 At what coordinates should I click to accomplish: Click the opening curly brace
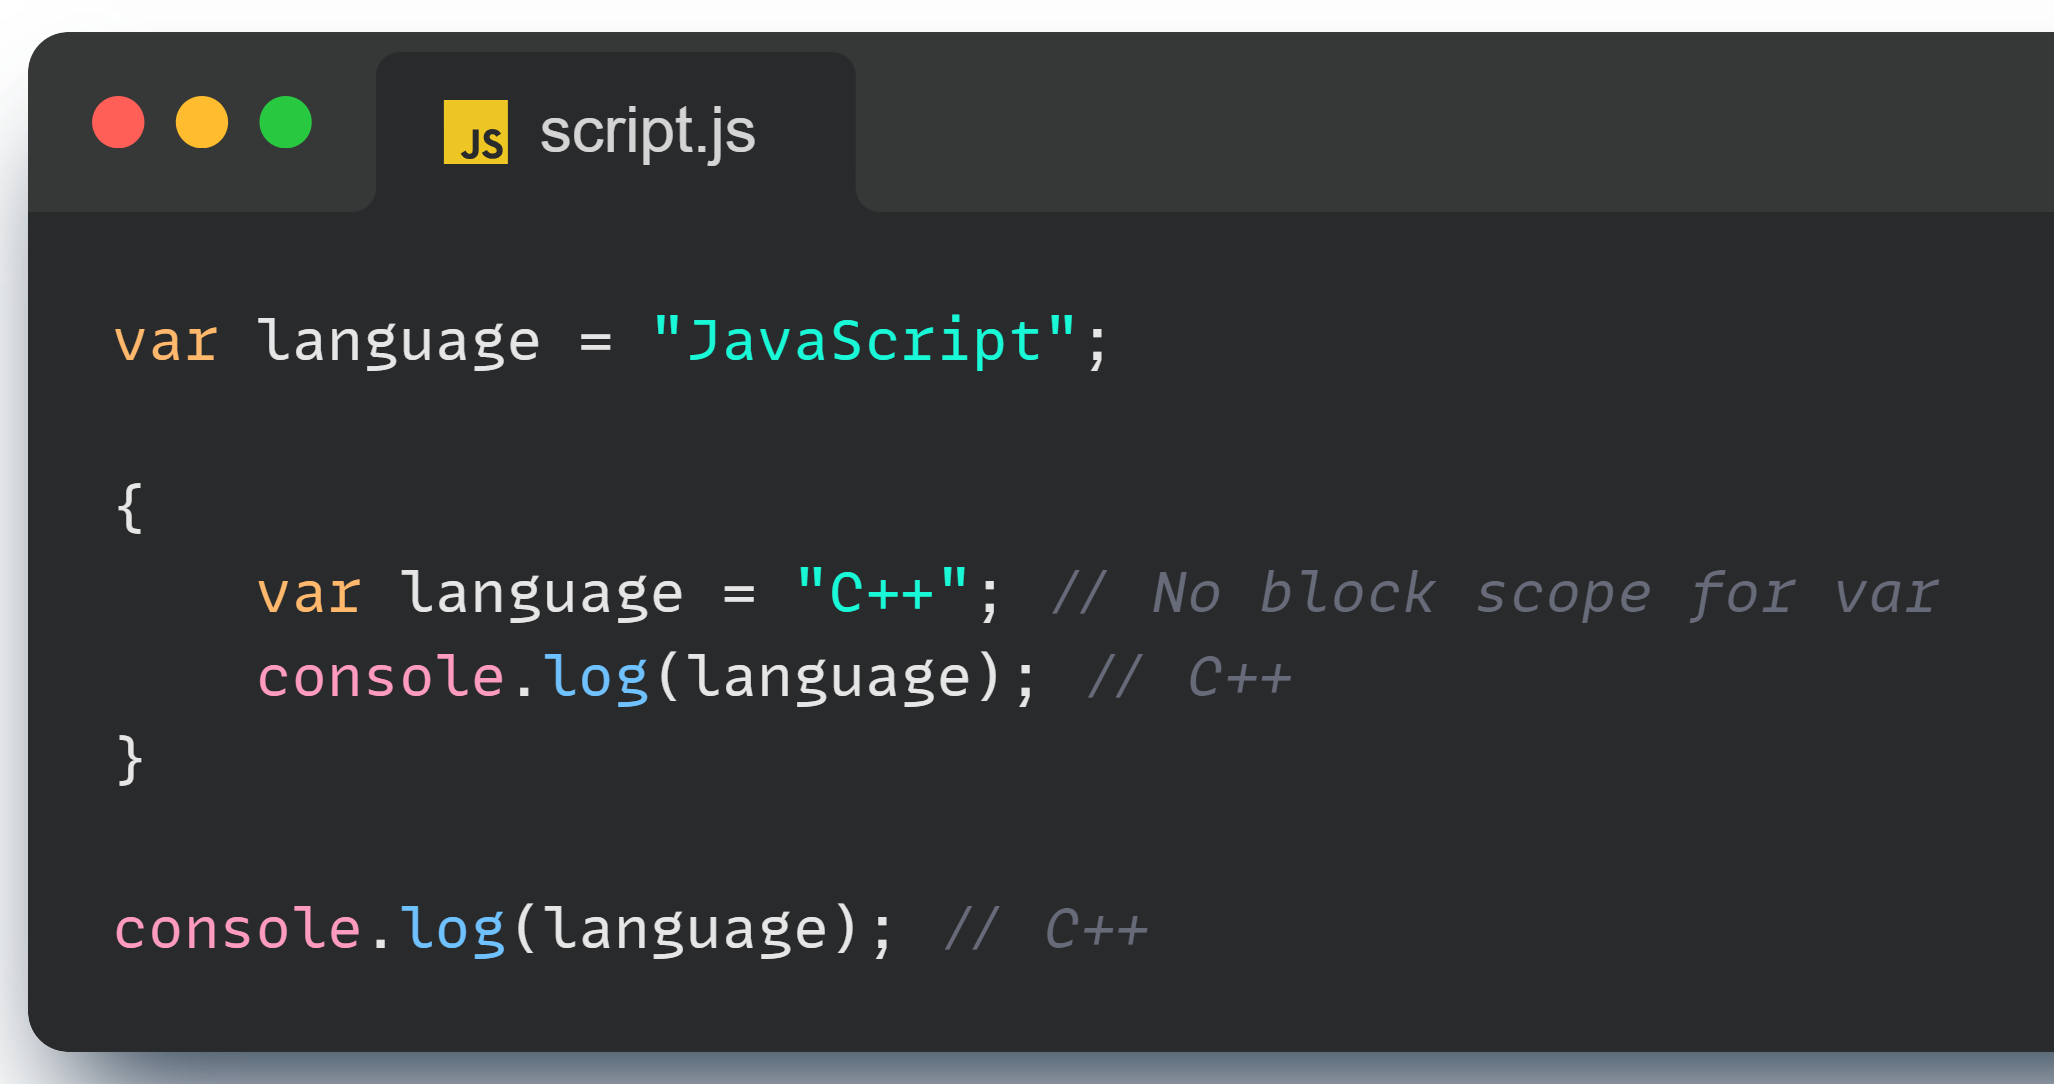[130, 508]
